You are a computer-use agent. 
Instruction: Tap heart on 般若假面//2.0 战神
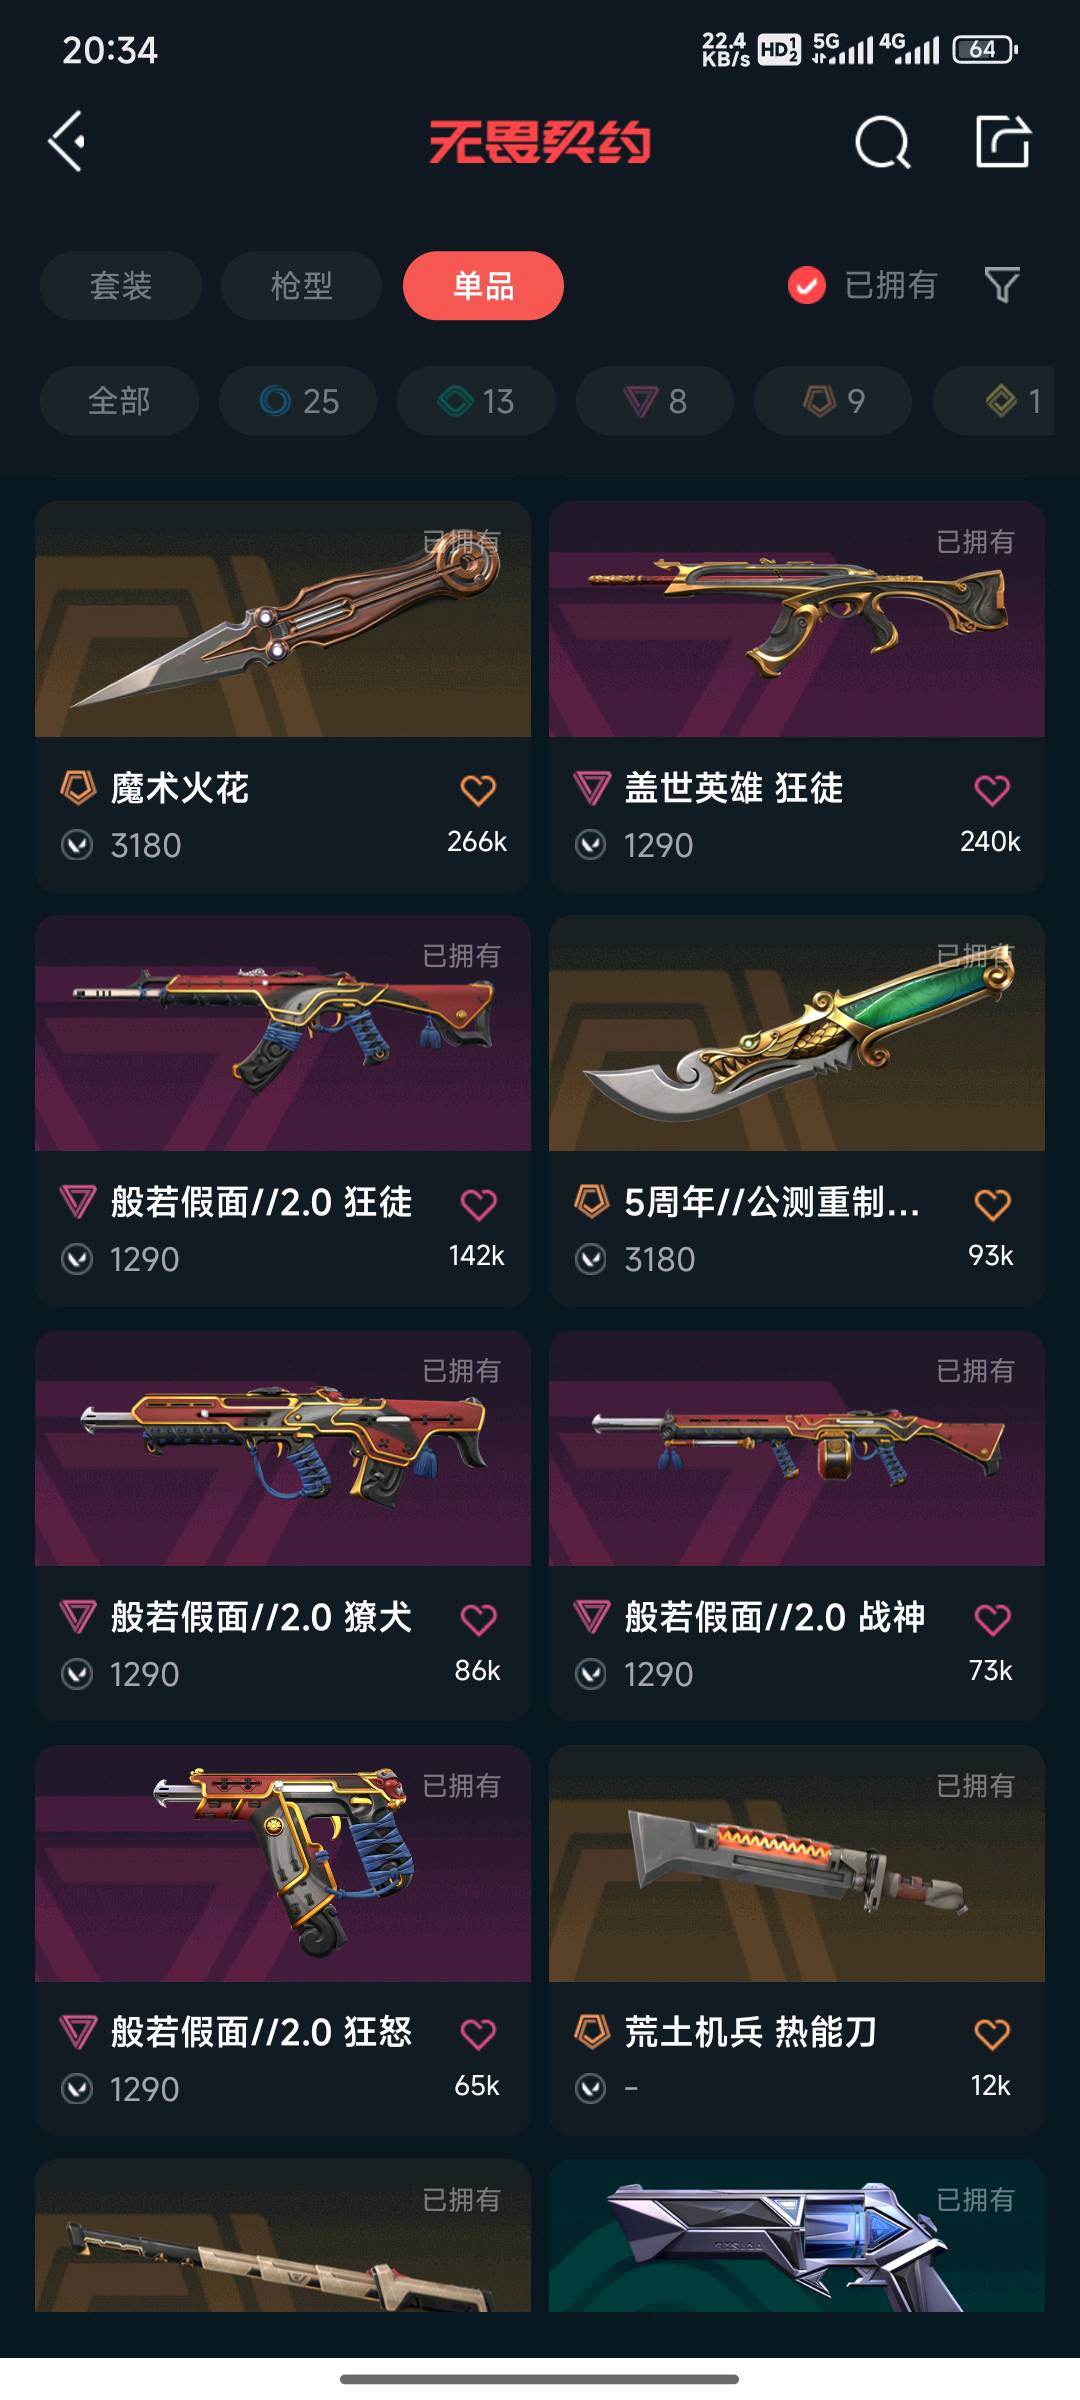tap(992, 1619)
